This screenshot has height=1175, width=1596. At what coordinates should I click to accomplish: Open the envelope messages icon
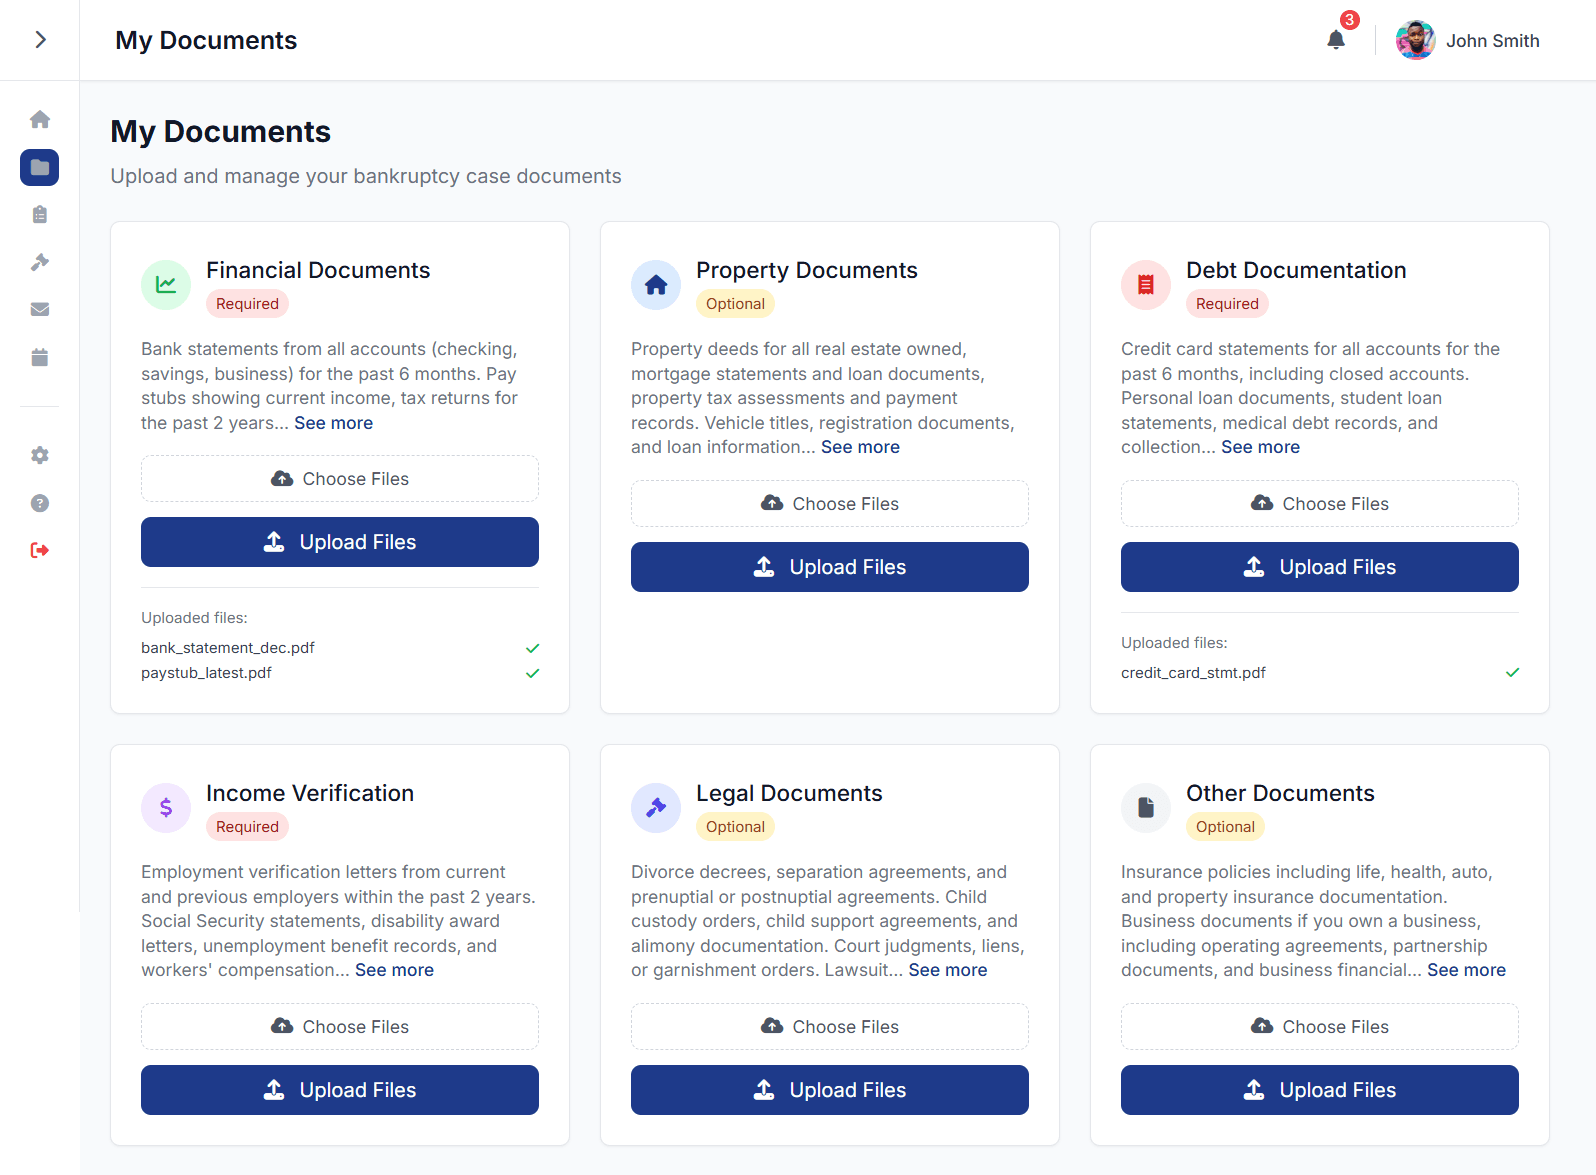click(40, 310)
